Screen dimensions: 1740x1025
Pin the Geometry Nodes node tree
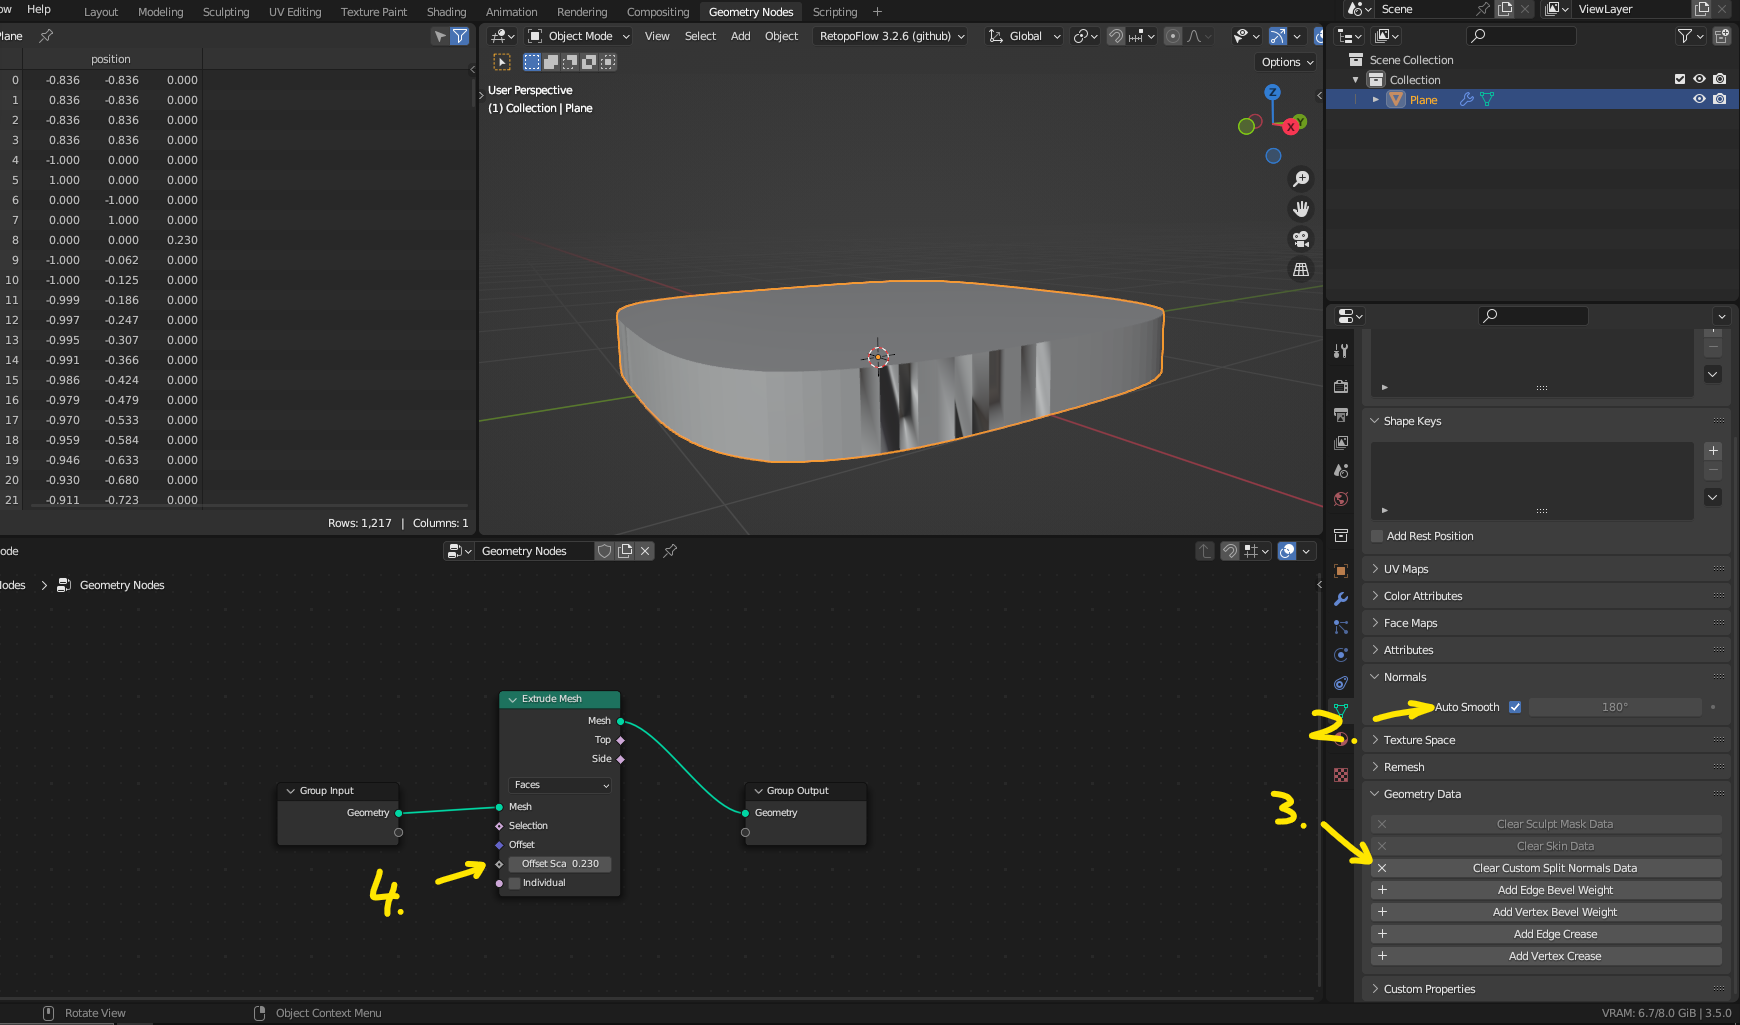coord(670,551)
